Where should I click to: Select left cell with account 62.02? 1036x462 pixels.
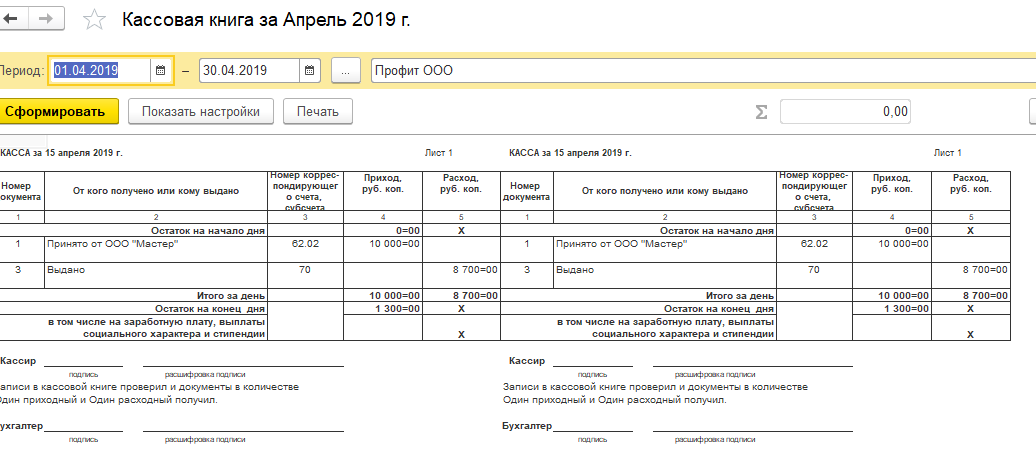305,250
